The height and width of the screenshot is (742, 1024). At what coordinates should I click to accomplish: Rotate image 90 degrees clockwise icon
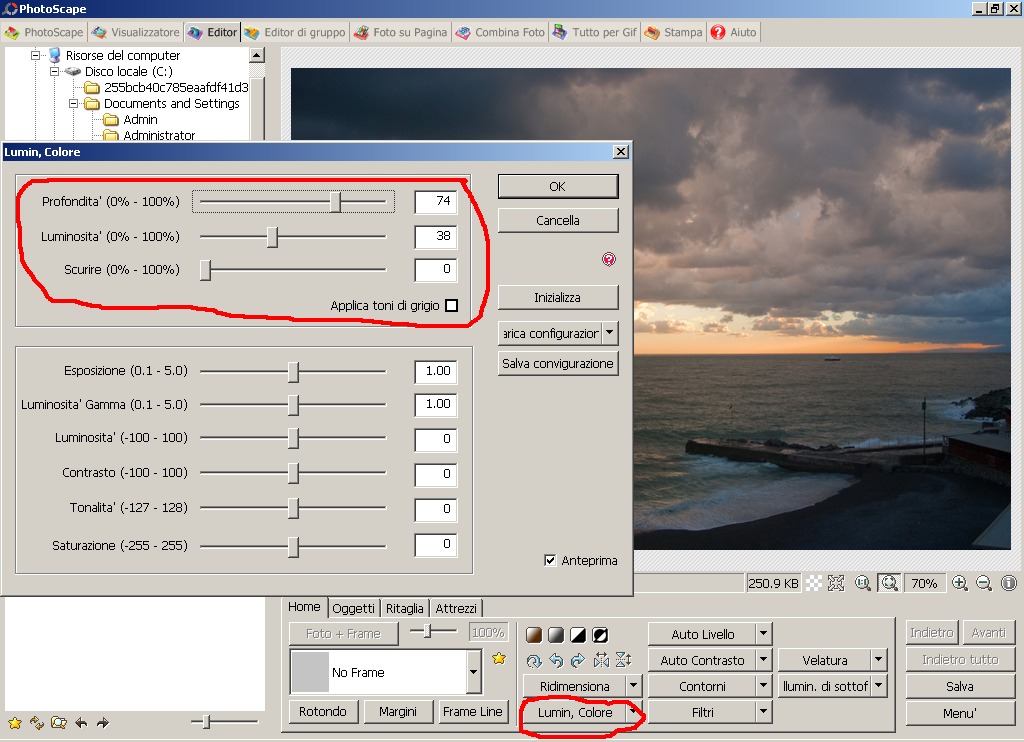point(577,660)
